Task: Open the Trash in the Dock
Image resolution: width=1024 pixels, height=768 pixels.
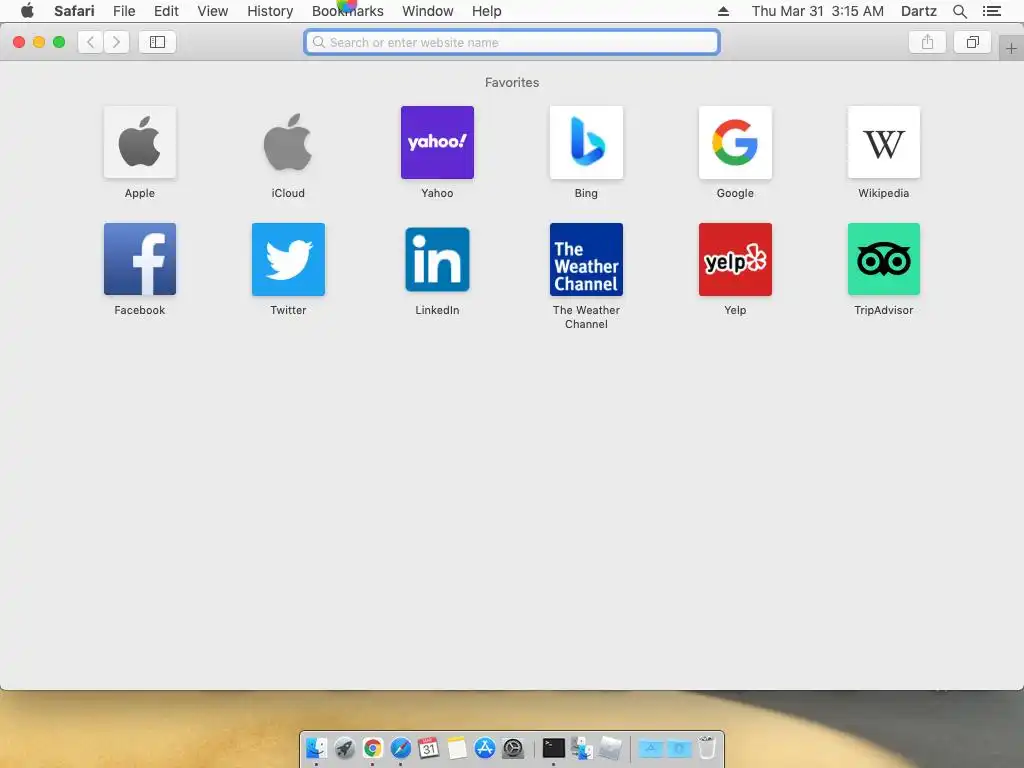Action: click(x=707, y=748)
